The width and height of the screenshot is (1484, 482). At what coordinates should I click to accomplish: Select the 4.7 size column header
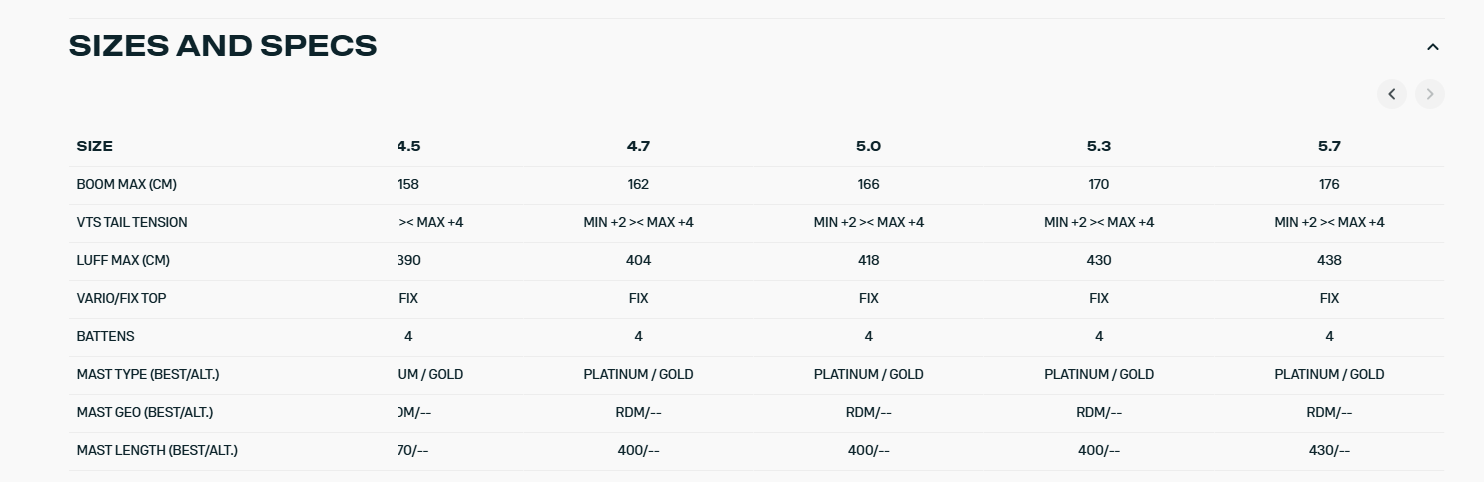click(638, 146)
